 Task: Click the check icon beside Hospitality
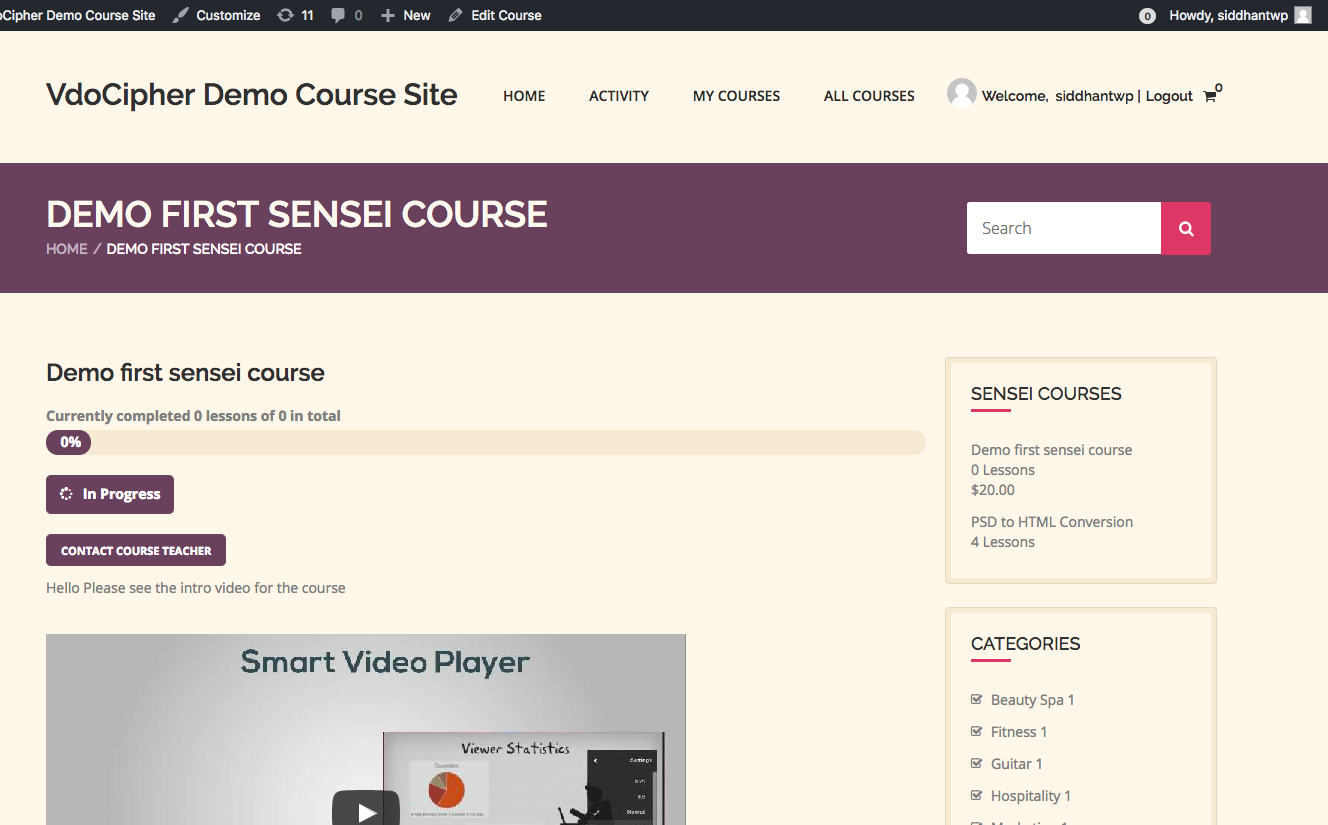[977, 795]
